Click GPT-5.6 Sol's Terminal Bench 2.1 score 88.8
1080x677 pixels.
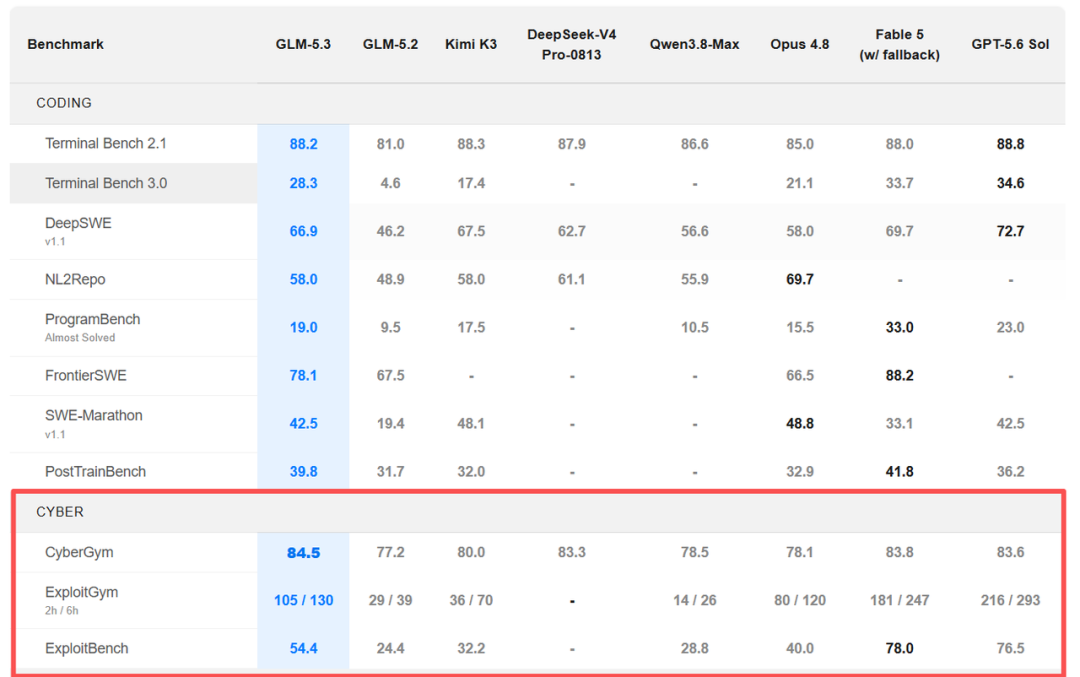pos(1010,144)
